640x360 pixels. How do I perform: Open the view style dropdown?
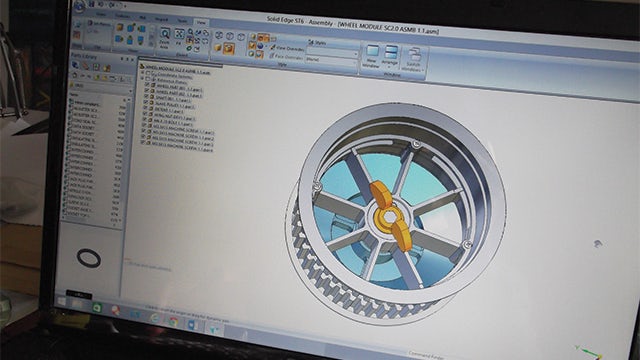pos(332,53)
